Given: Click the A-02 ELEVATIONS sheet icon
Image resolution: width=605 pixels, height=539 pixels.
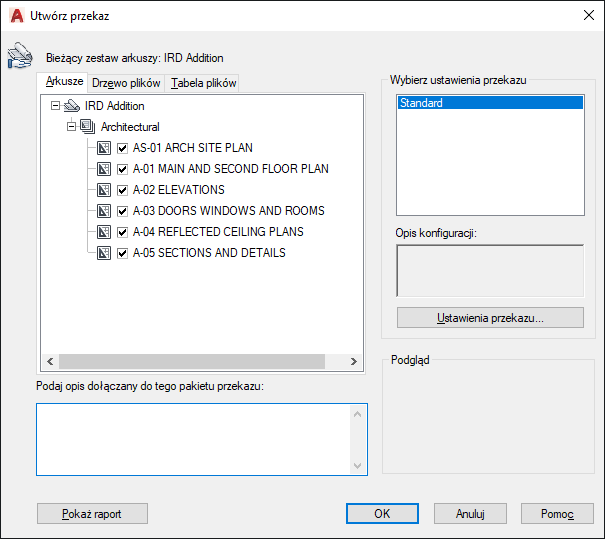Looking at the screenshot, I should point(103,190).
